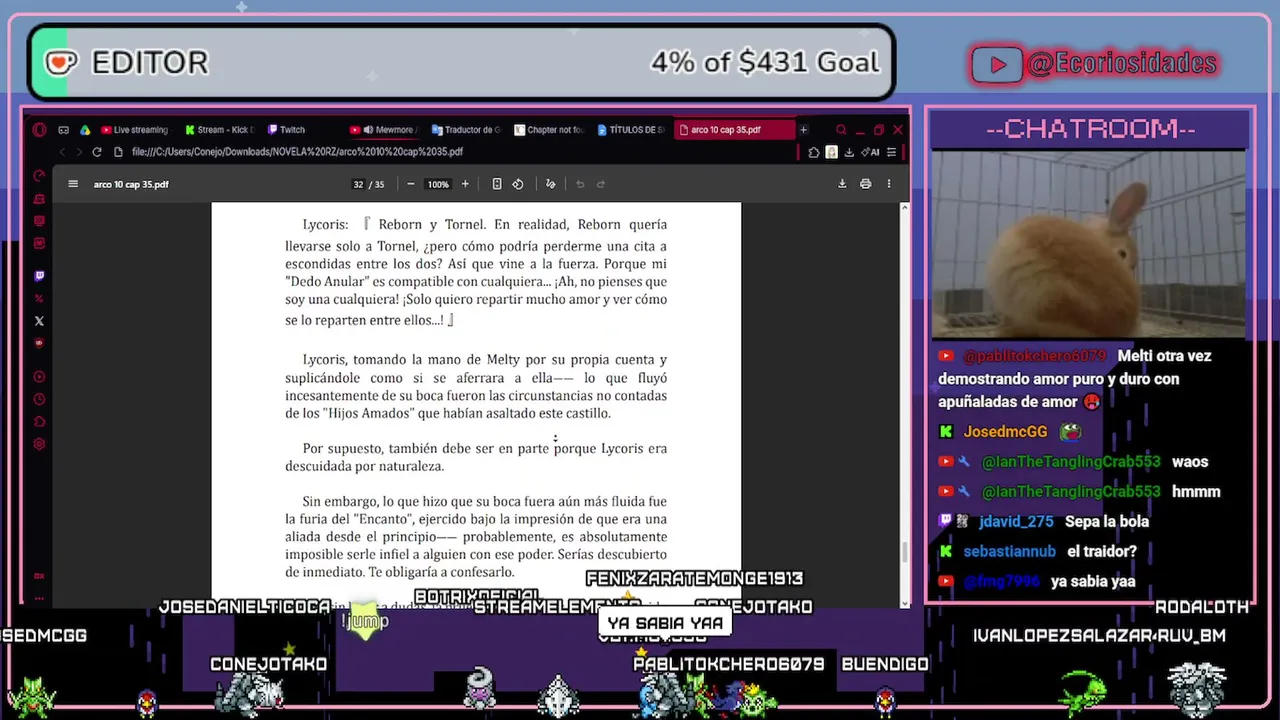
Task: Open extensions from the sidebar cube icon
Action: click(x=39, y=422)
